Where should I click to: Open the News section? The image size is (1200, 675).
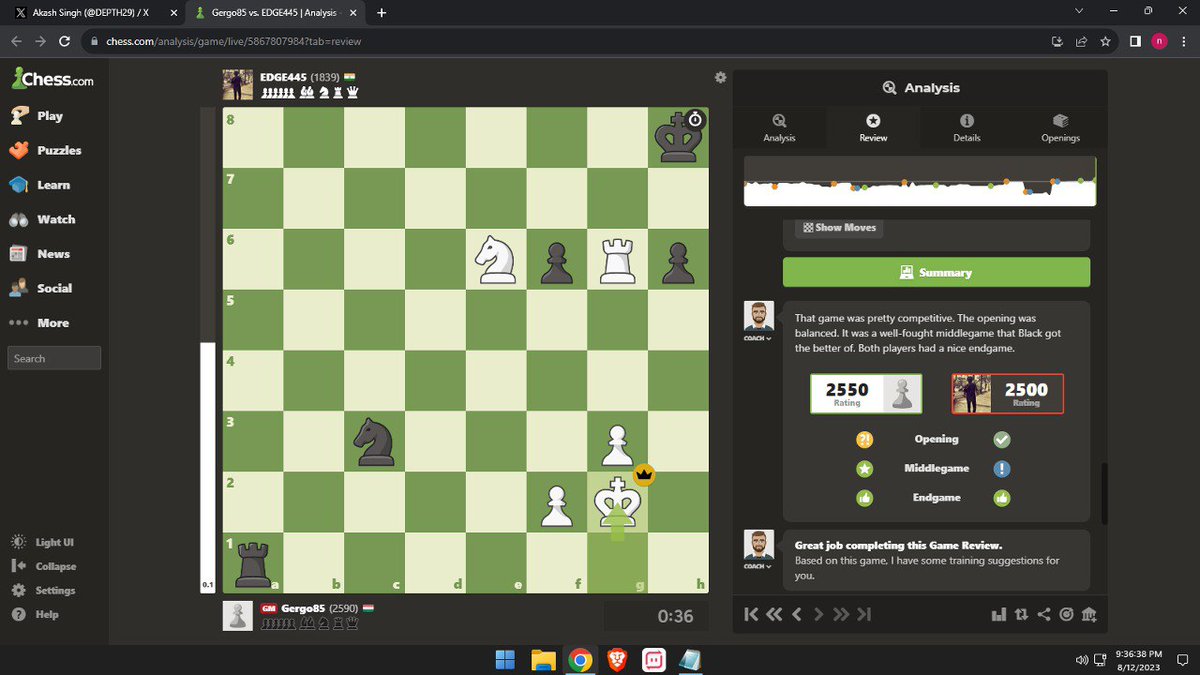pyautogui.click(x=40, y=254)
